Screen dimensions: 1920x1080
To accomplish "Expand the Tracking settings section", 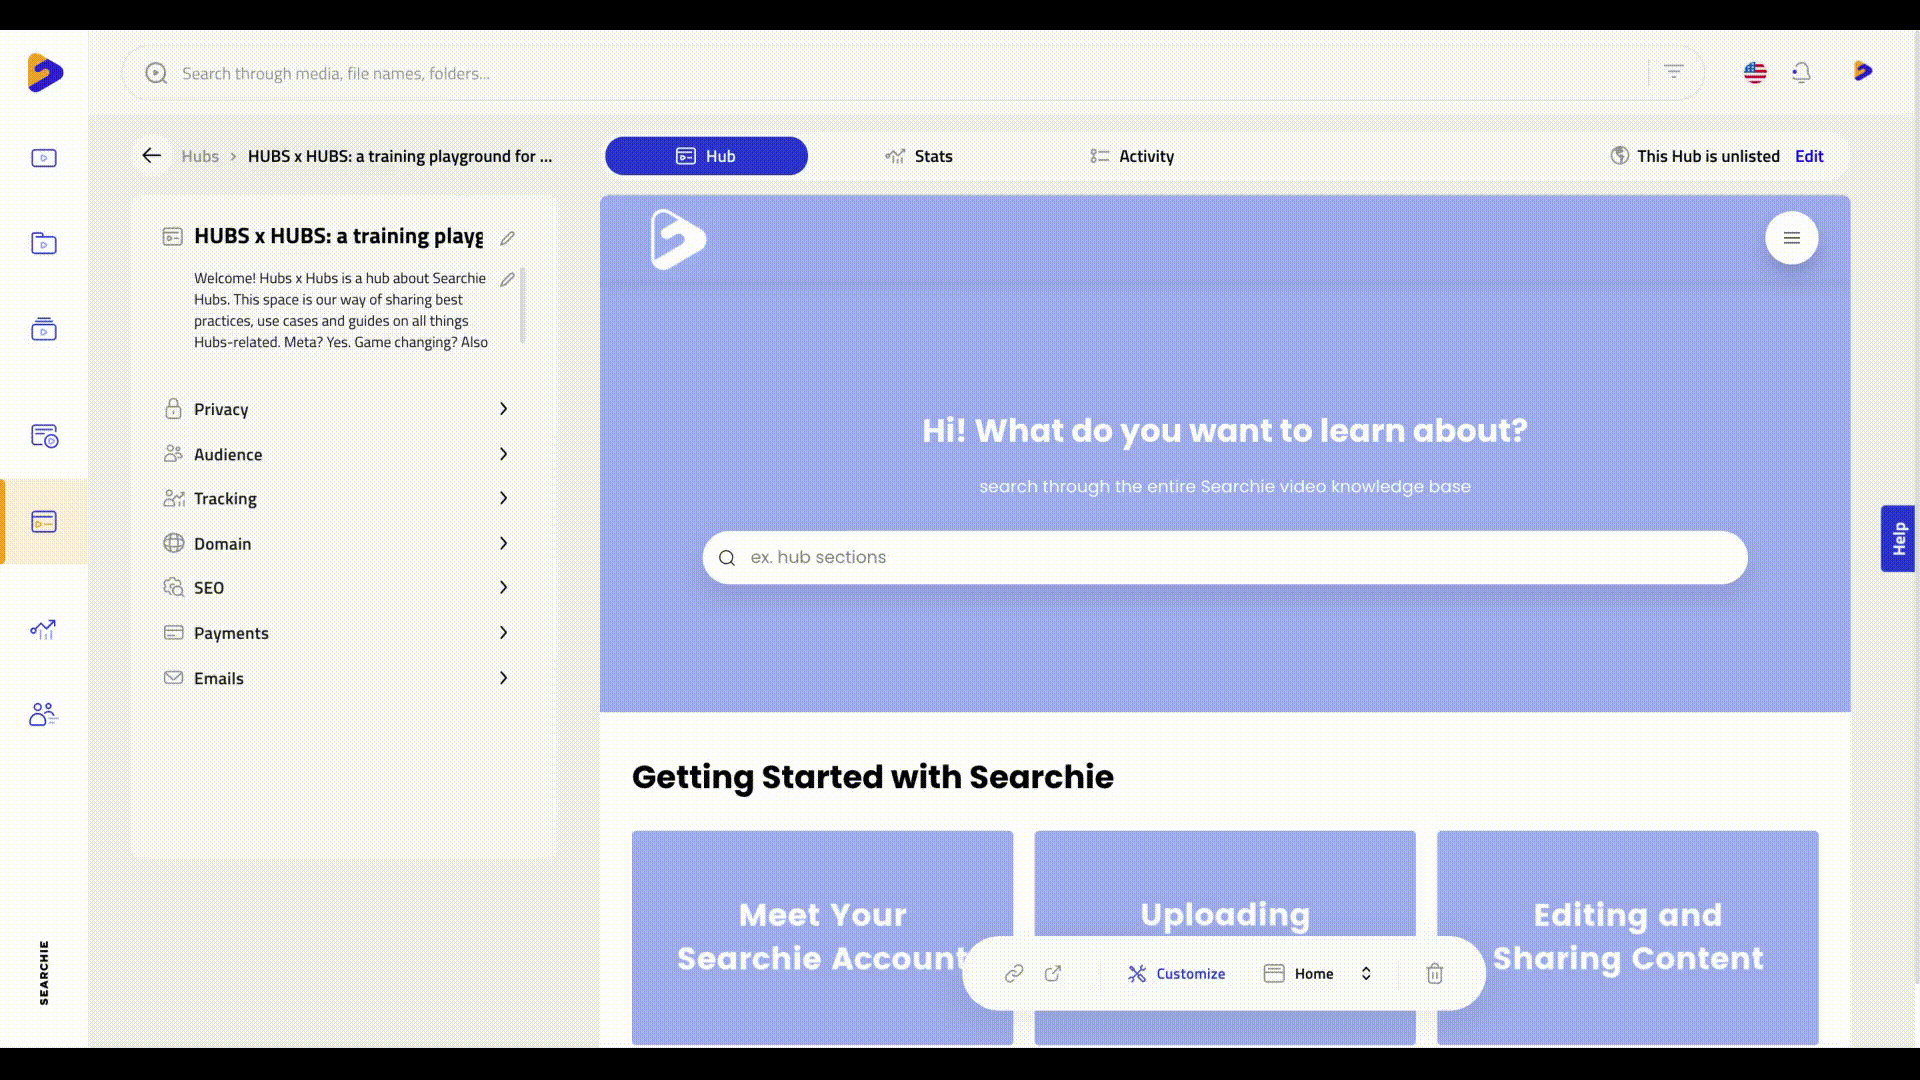I will (x=337, y=498).
